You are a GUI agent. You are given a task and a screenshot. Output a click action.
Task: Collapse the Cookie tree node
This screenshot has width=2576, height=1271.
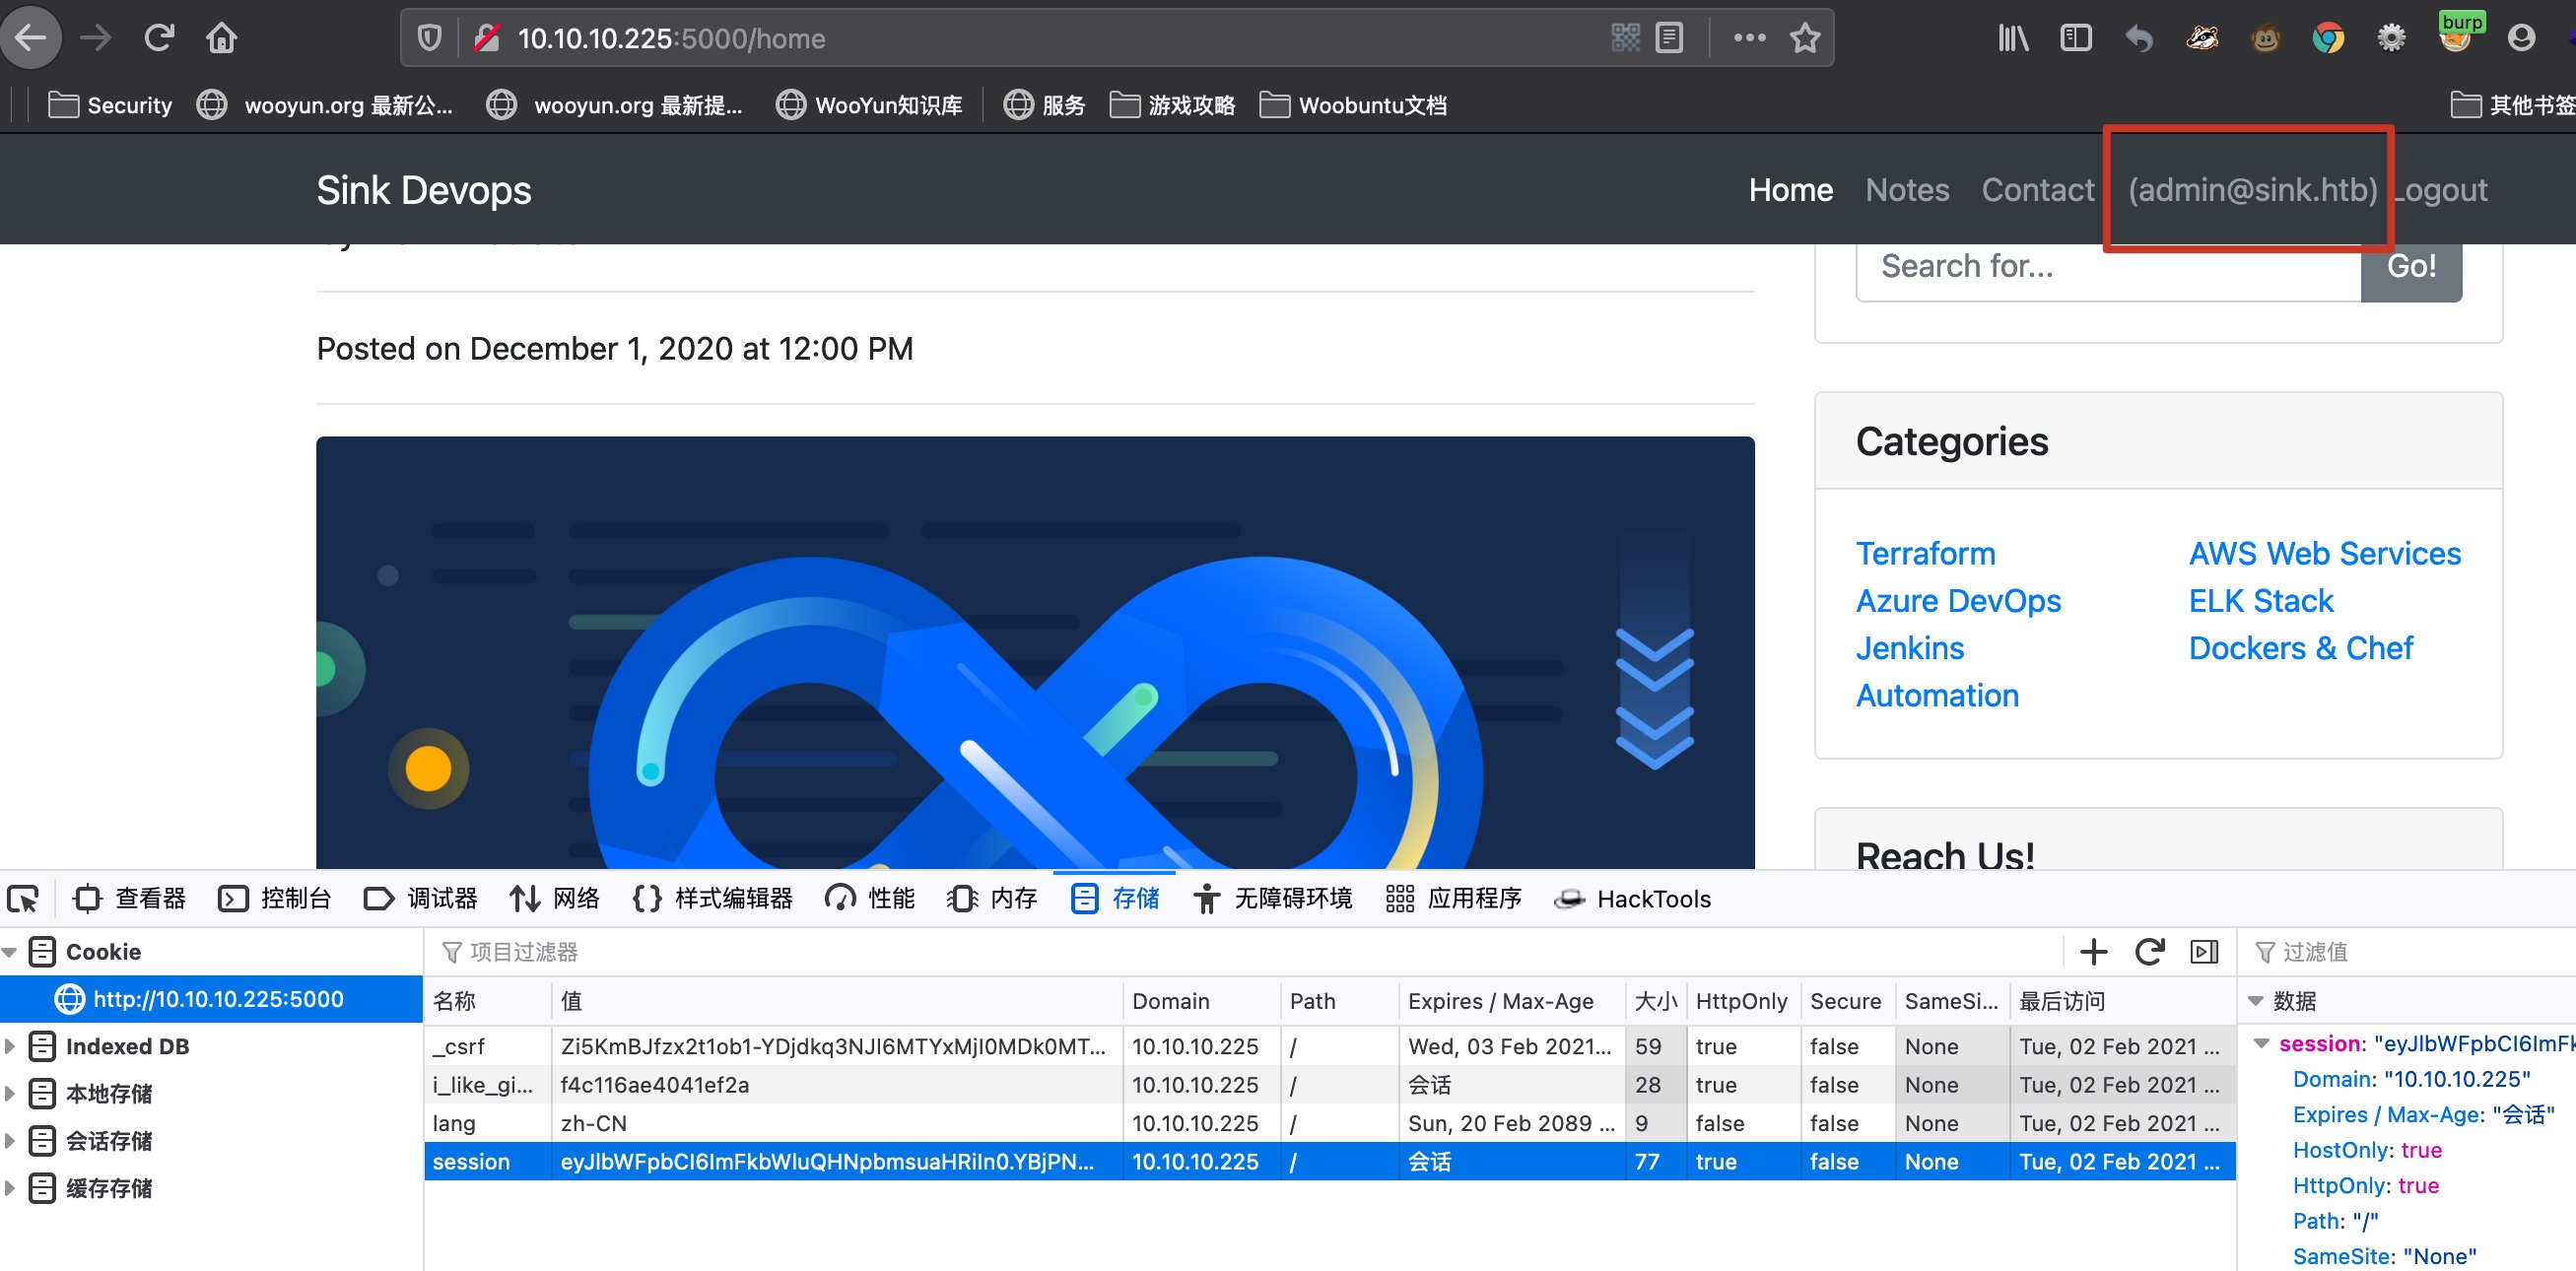[x=10, y=952]
